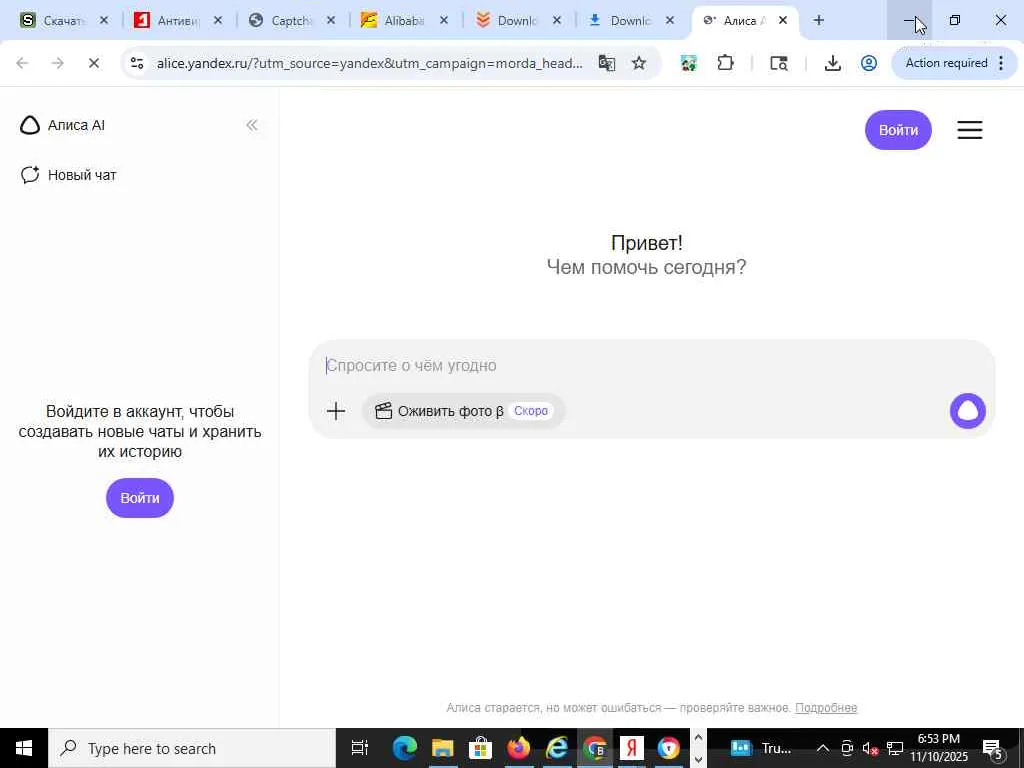Close the Алиса tab
This screenshot has height=768, width=1024.
coord(782,21)
